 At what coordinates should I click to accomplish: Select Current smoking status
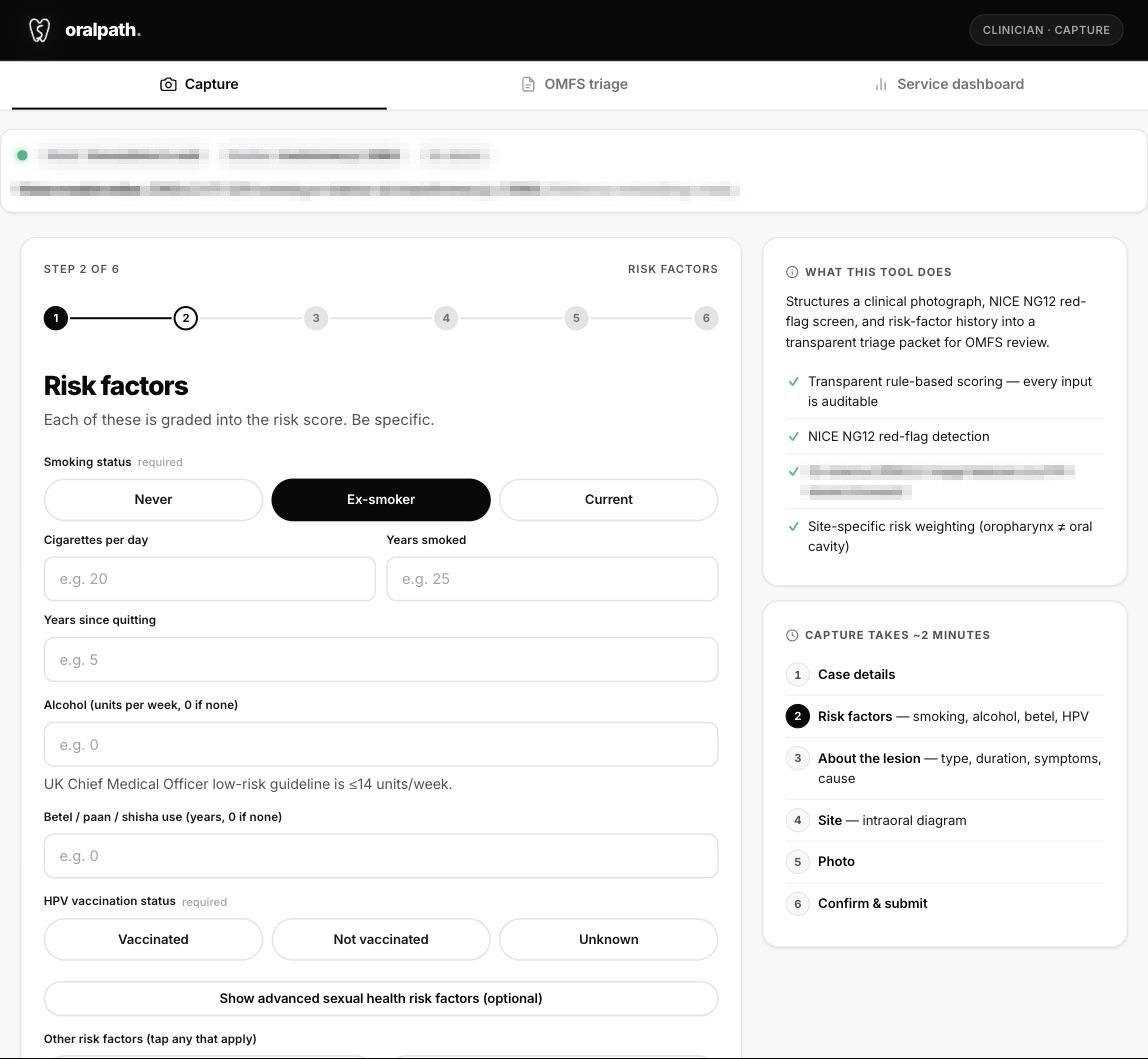click(608, 499)
